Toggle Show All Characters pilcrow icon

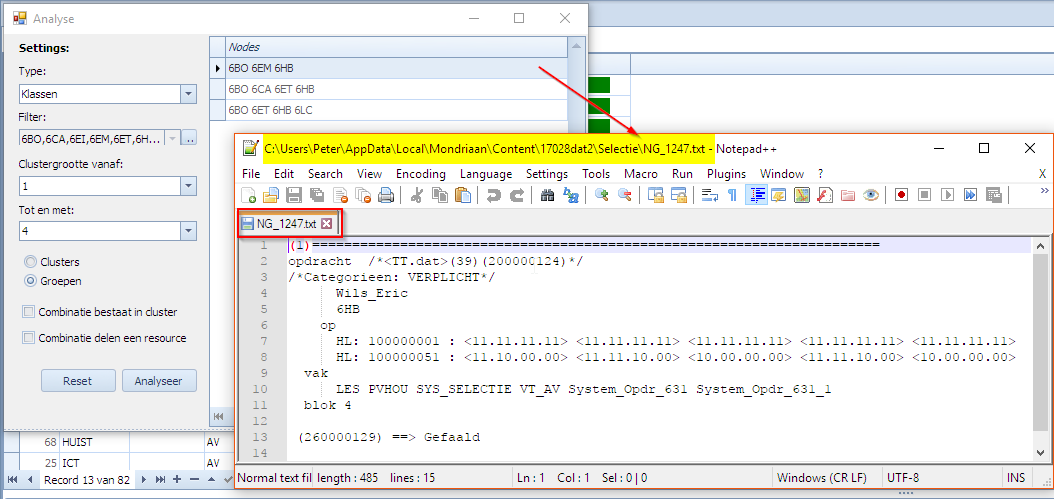click(733, 196)
